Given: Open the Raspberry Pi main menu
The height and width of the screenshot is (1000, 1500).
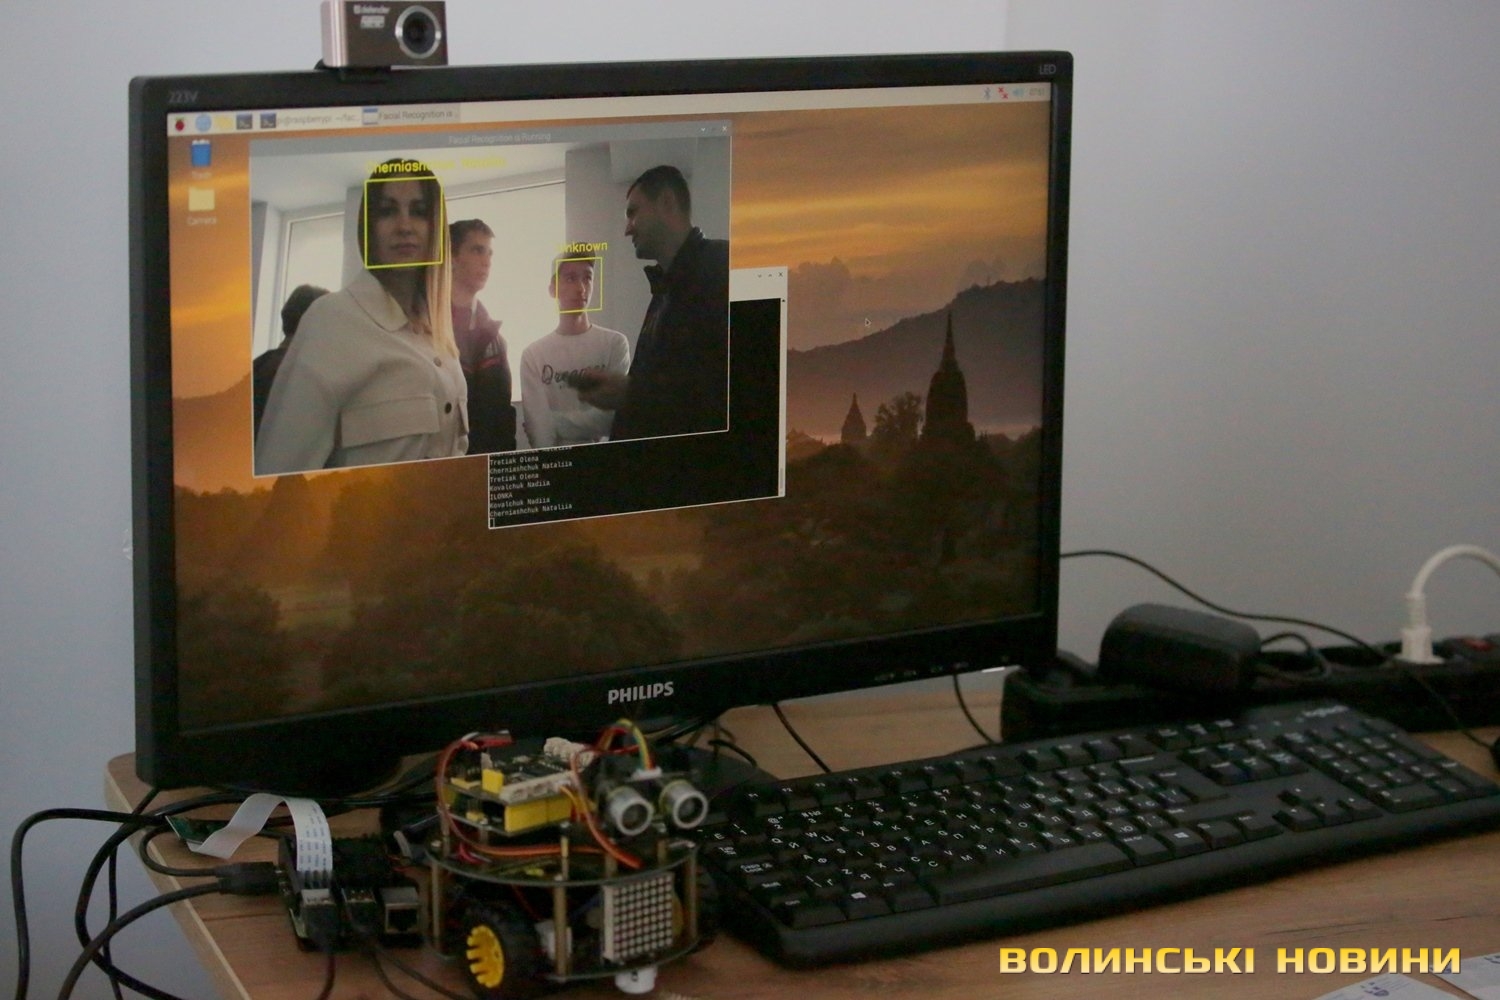Looking at the screenshot, I should tap(182, 122).
